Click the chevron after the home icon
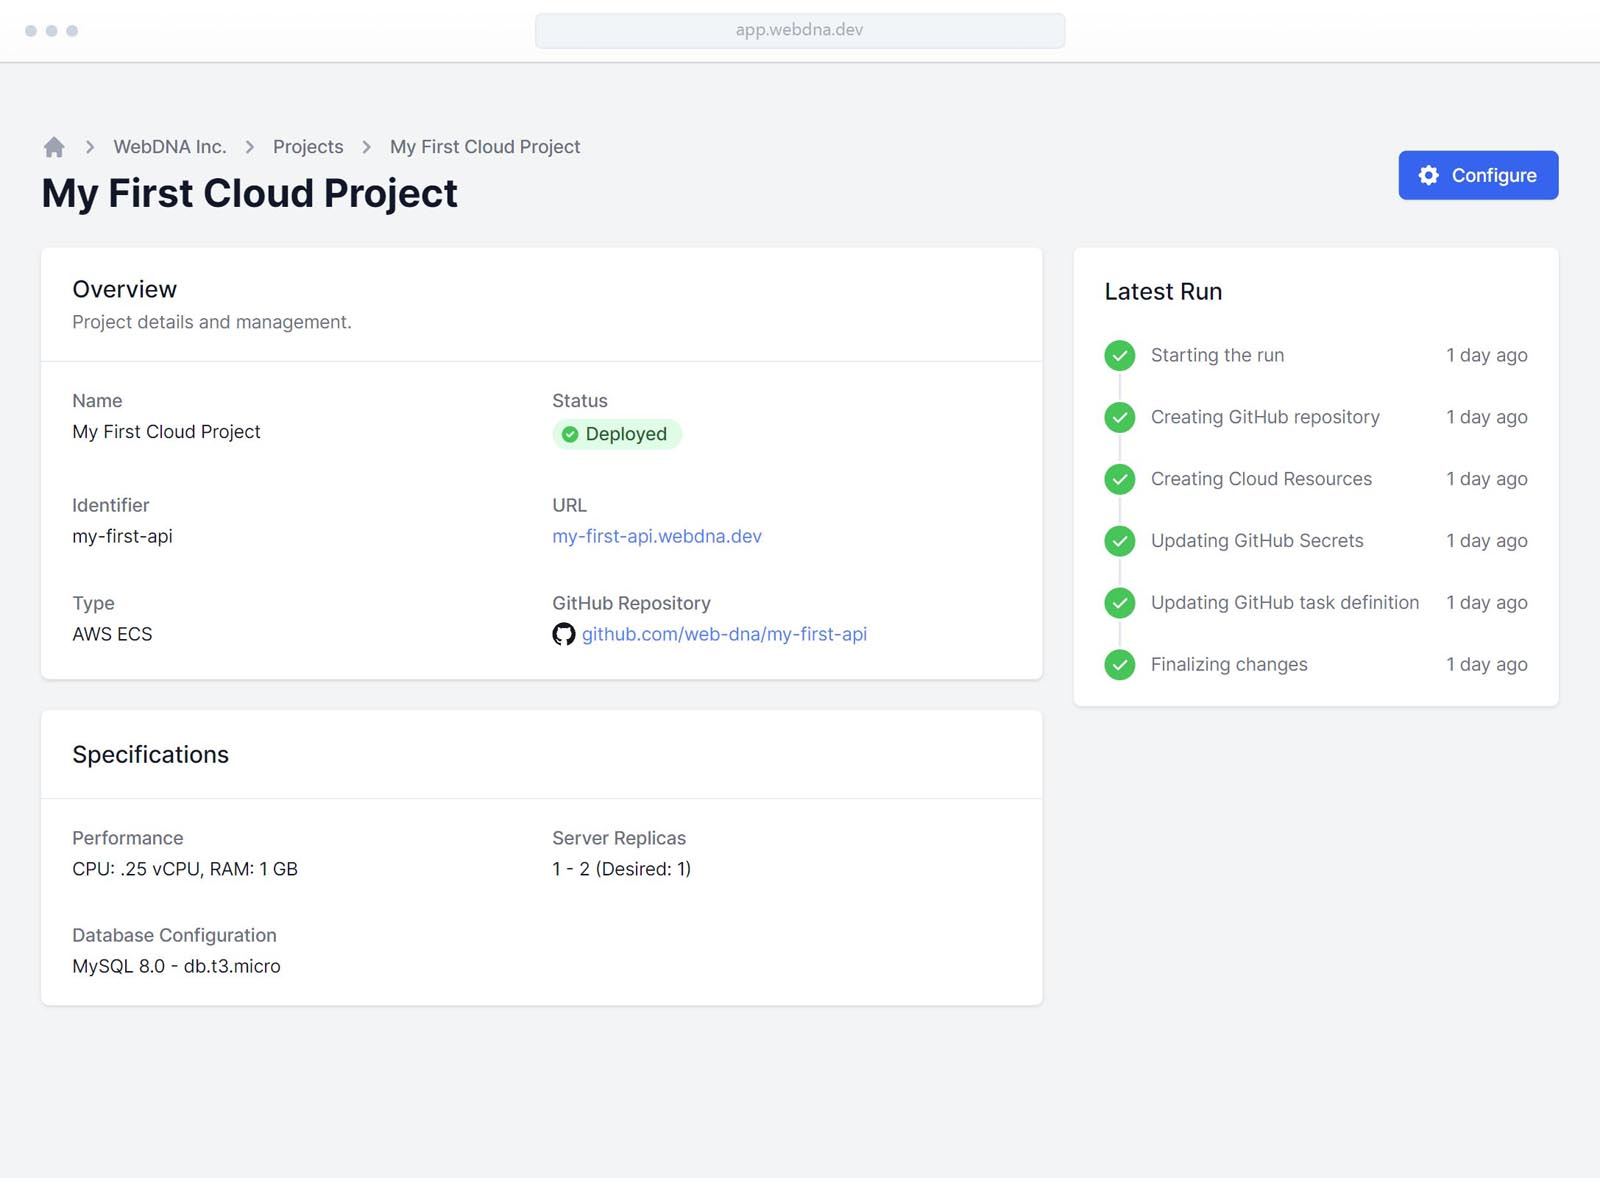This screenshot has width=1600, height=1178. point(90,147)
